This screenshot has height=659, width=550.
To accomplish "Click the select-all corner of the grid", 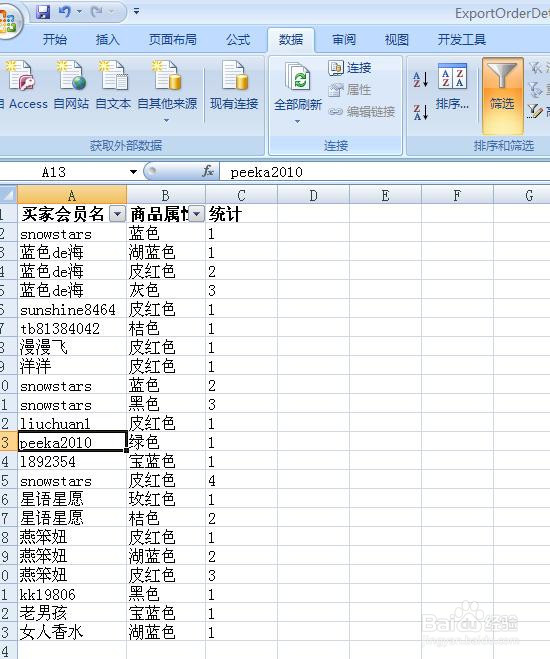I will point(8,195).
